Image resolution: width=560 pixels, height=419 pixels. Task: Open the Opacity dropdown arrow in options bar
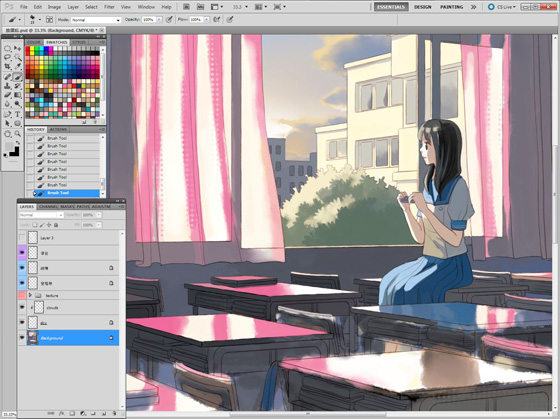pos(159,20)
